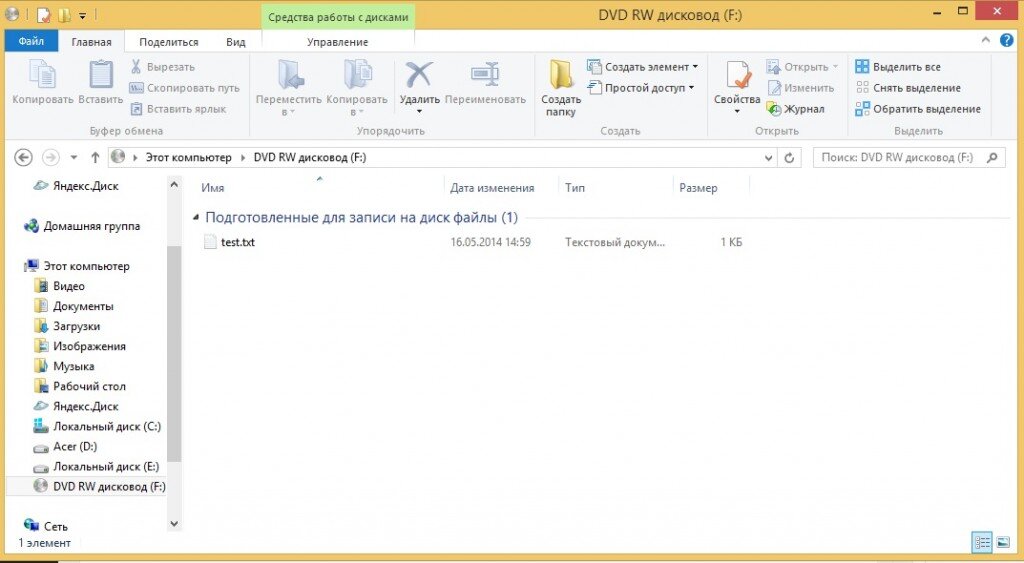Select the Acer (D:) drive
The width and height of the screenshot is (1024, 563).
65,447
